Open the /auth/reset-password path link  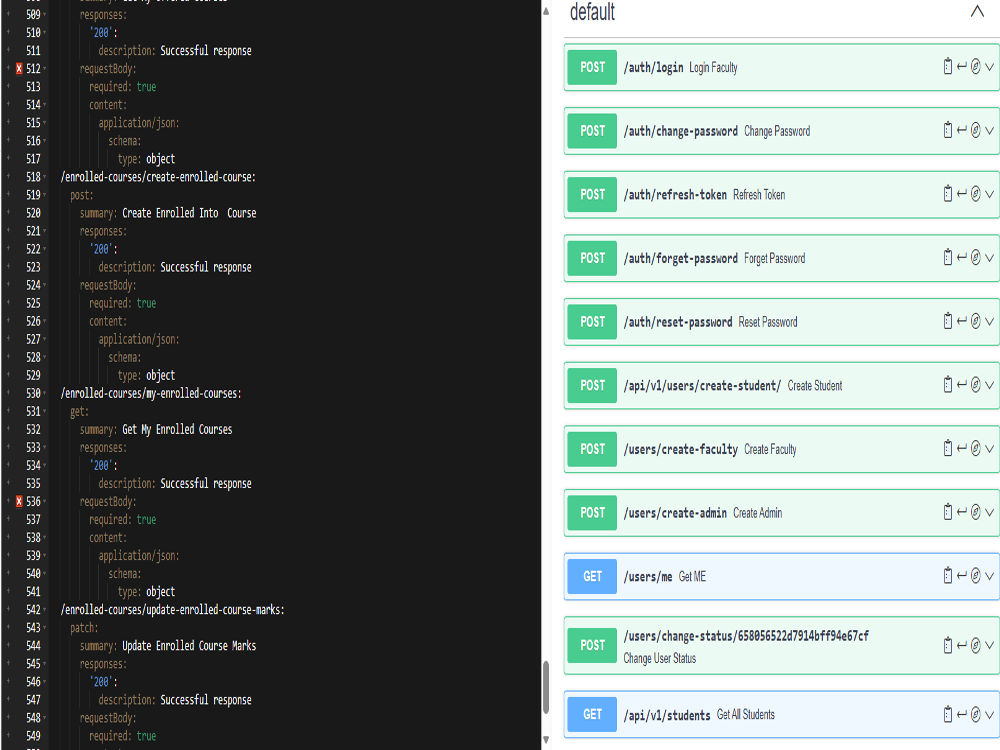(x=677, y=322)
